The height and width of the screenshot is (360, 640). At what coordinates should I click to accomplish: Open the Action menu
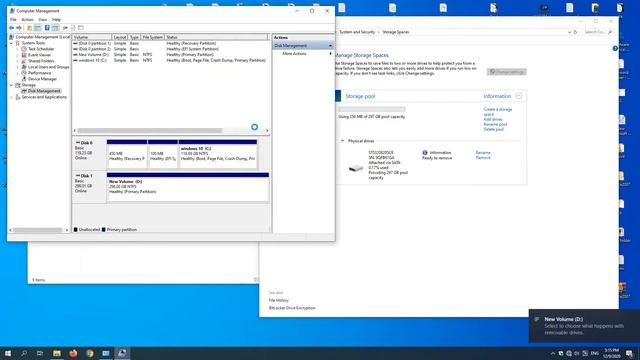coord(27,19)
